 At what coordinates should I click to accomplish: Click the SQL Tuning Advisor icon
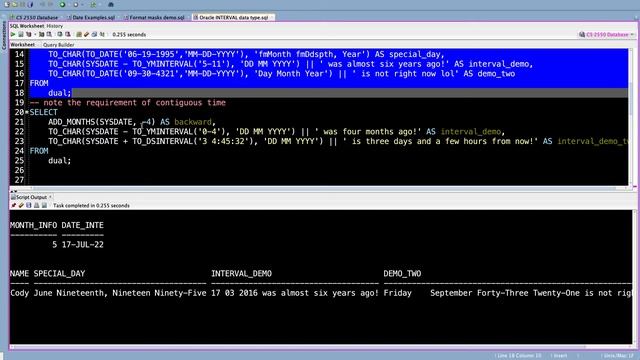coord(49,35)
